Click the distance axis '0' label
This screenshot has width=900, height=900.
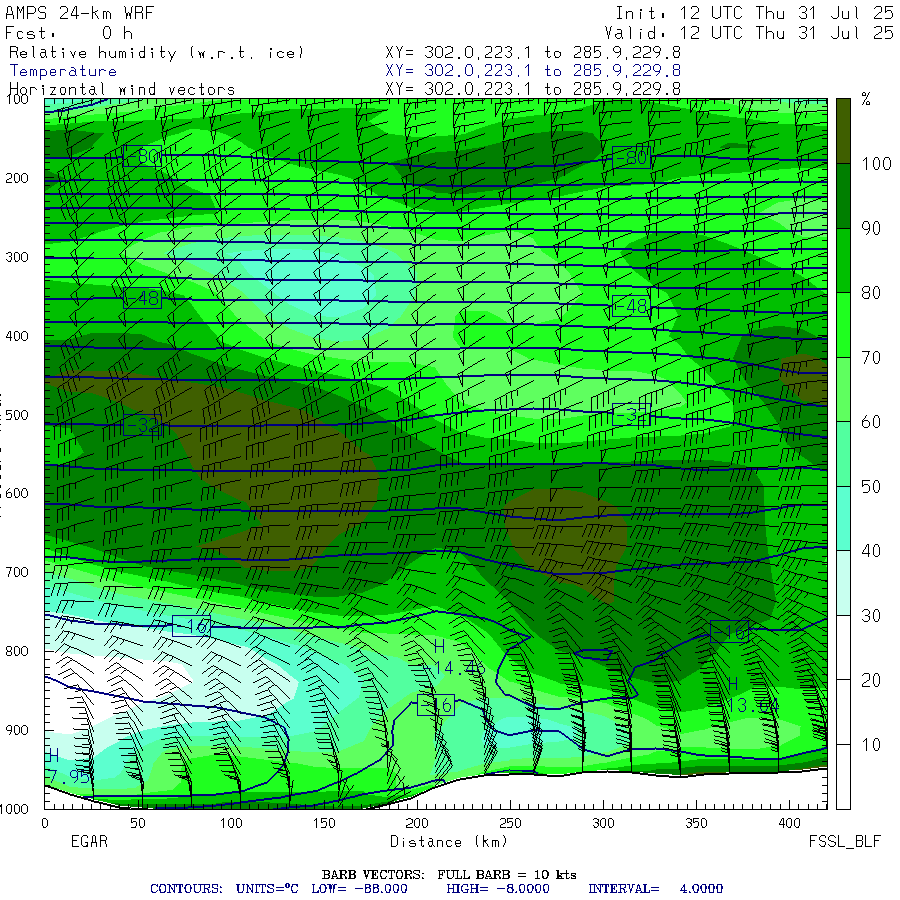(45, 824)
